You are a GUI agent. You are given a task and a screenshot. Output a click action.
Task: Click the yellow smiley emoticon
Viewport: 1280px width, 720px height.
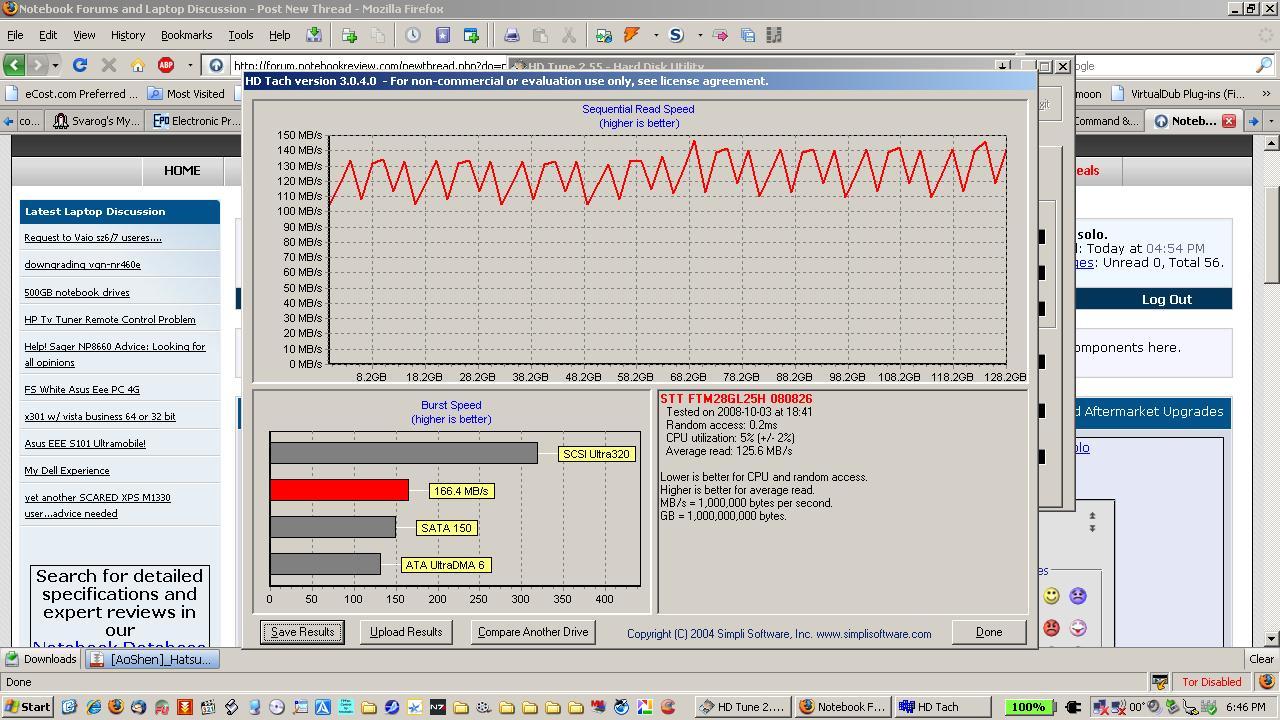tap(1051, 596)
